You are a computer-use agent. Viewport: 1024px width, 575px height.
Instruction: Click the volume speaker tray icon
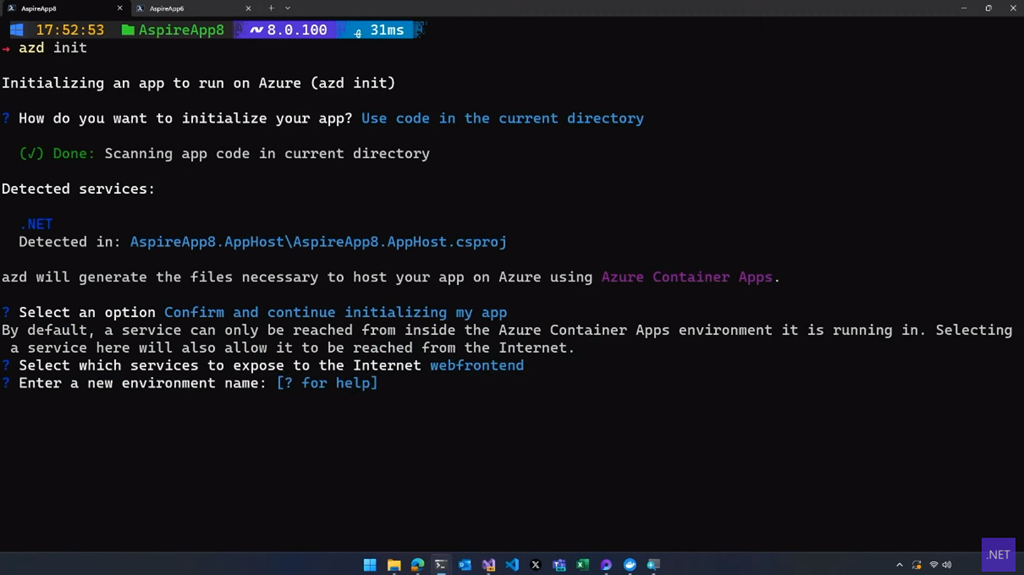pyautogui.click(x=946, y=565)
